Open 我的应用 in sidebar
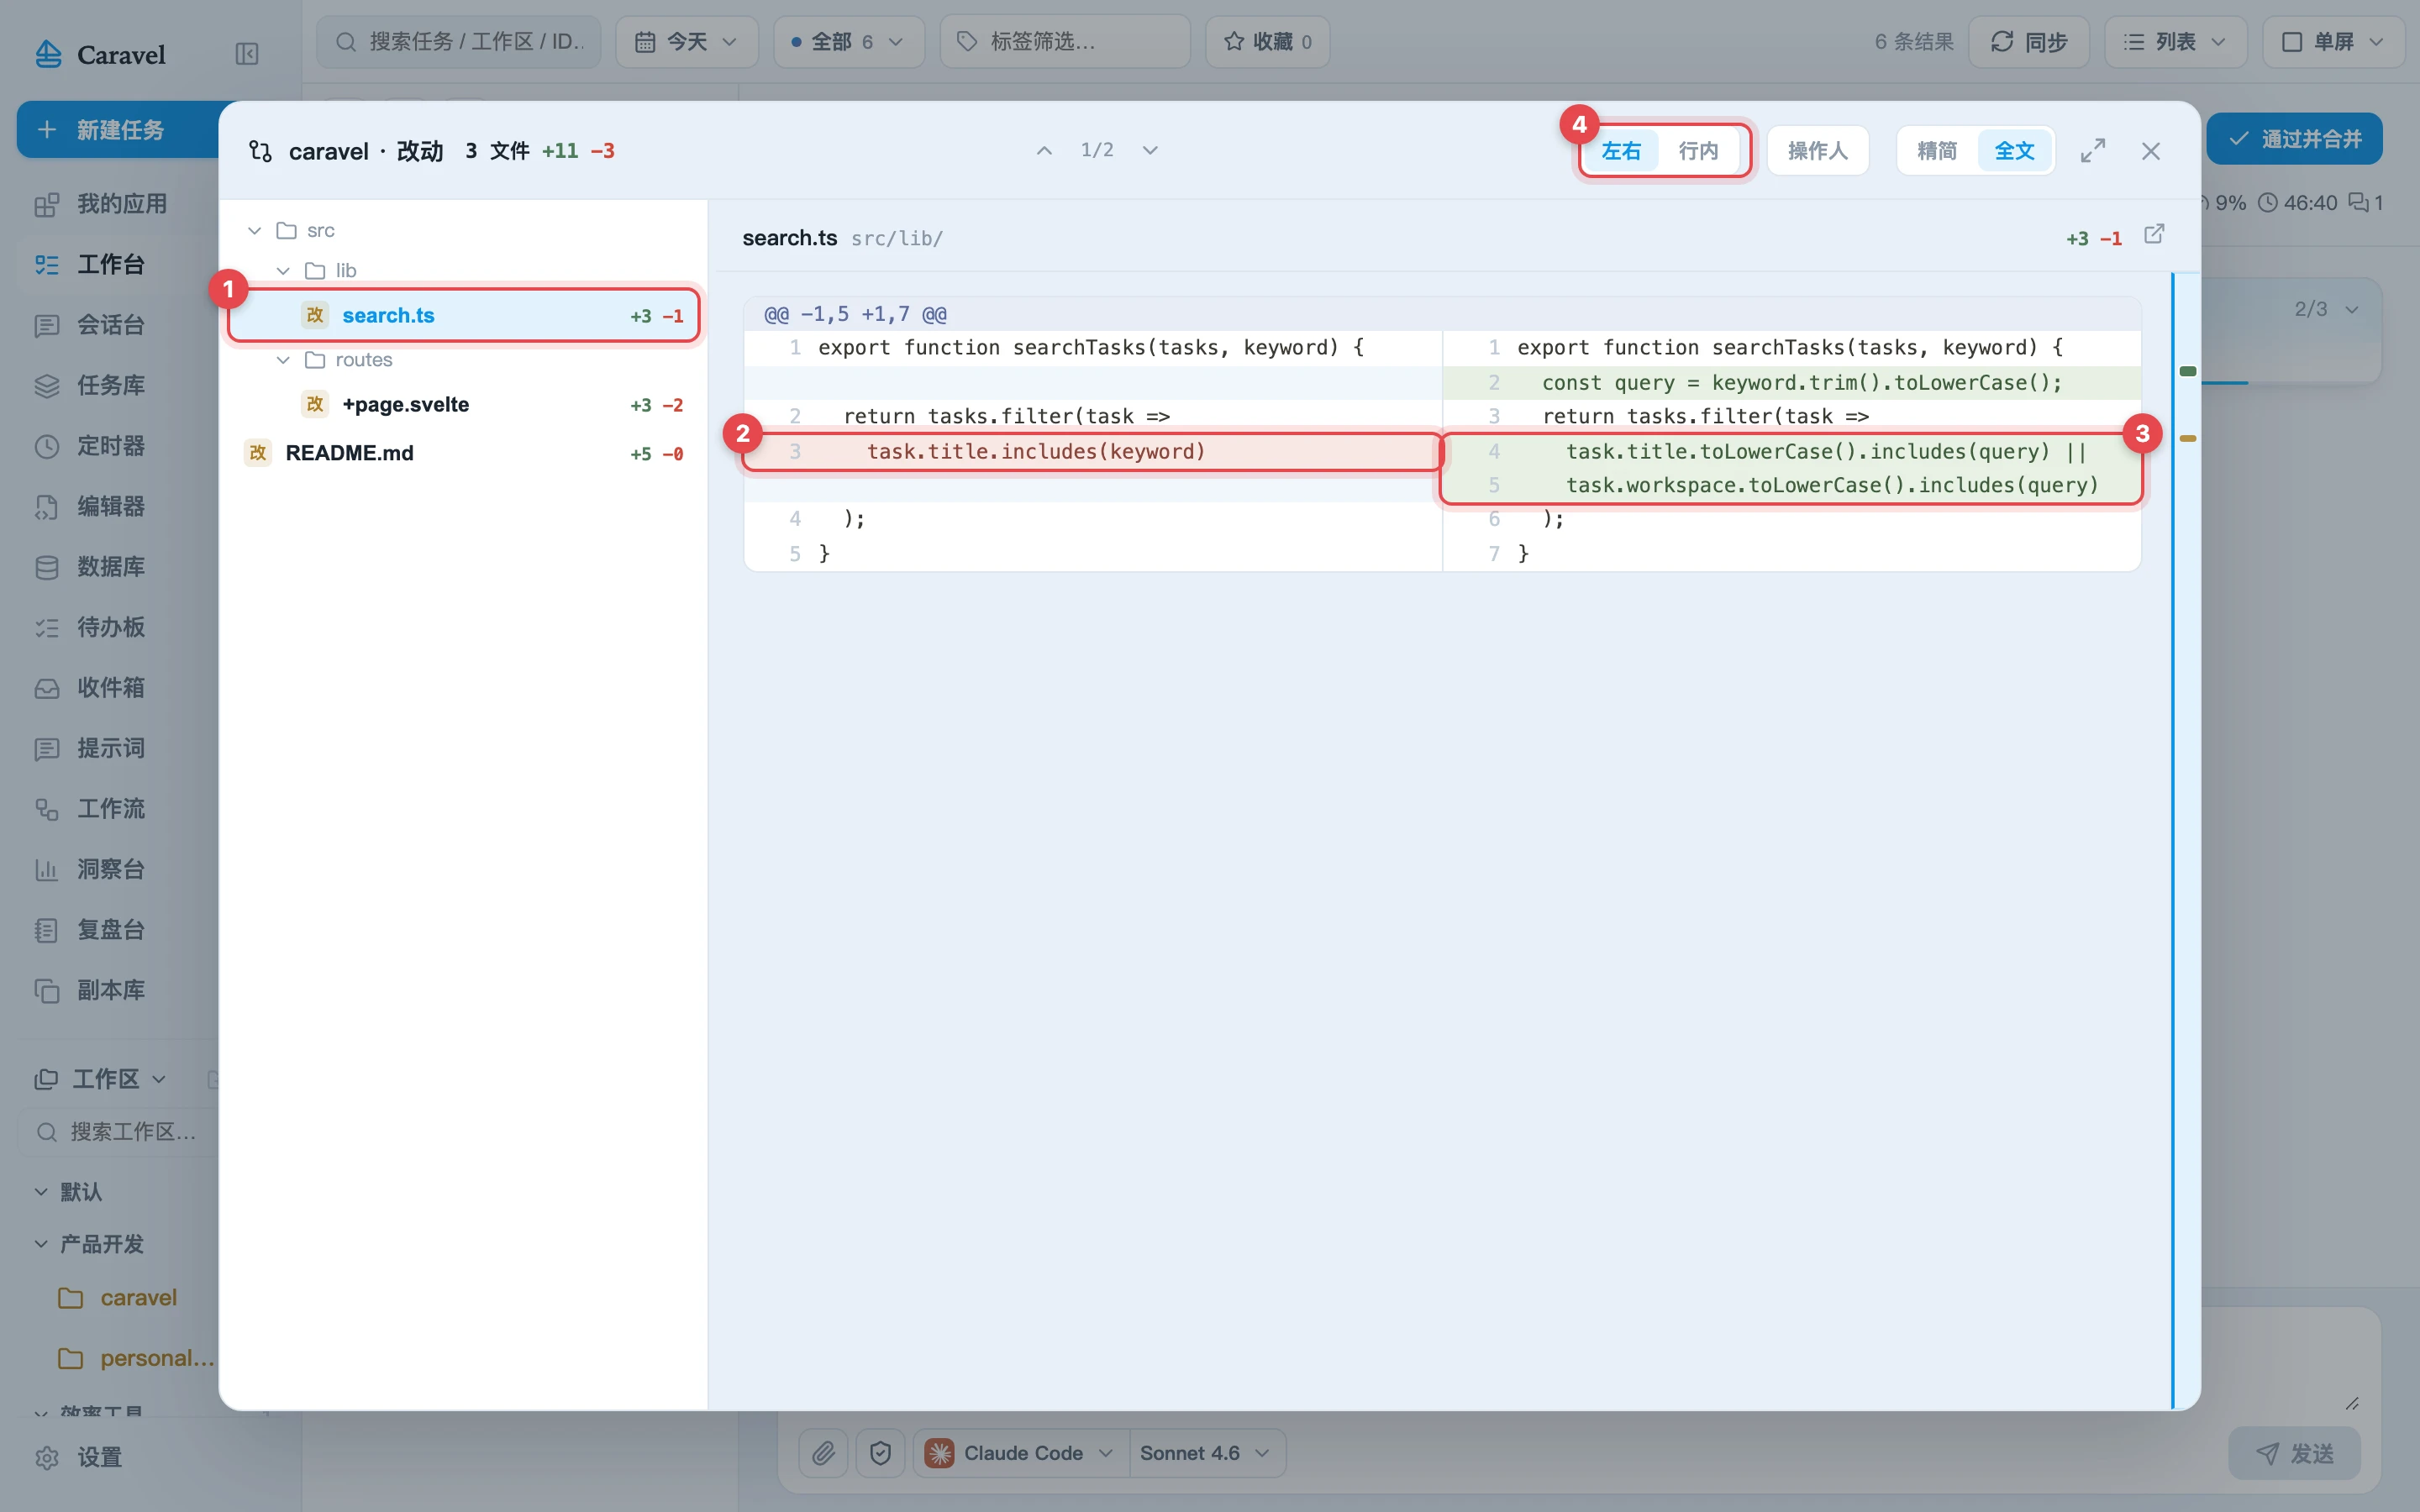 (x=122, y=204)
